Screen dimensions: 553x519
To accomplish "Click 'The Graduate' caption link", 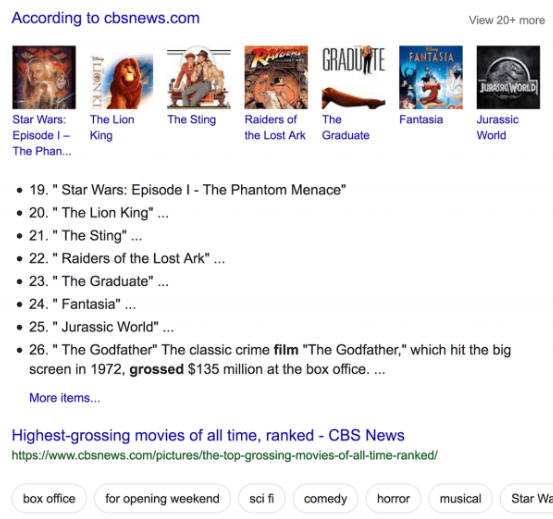I will (346, 127).
